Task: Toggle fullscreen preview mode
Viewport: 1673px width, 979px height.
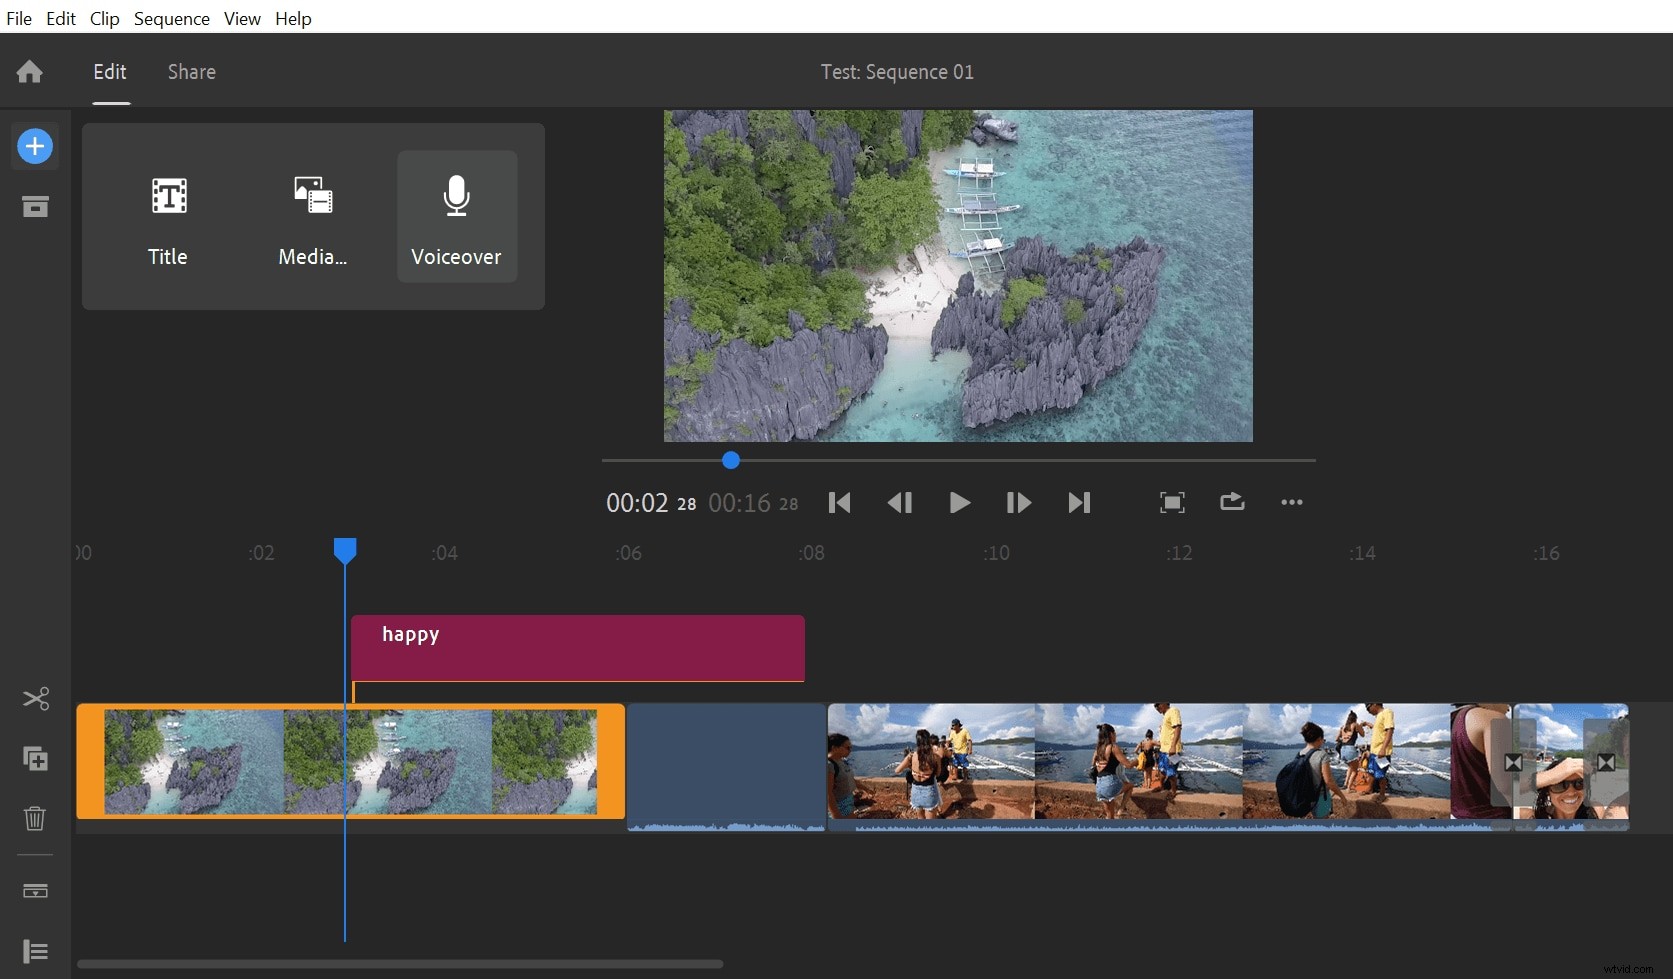Action: point(1171,502)
